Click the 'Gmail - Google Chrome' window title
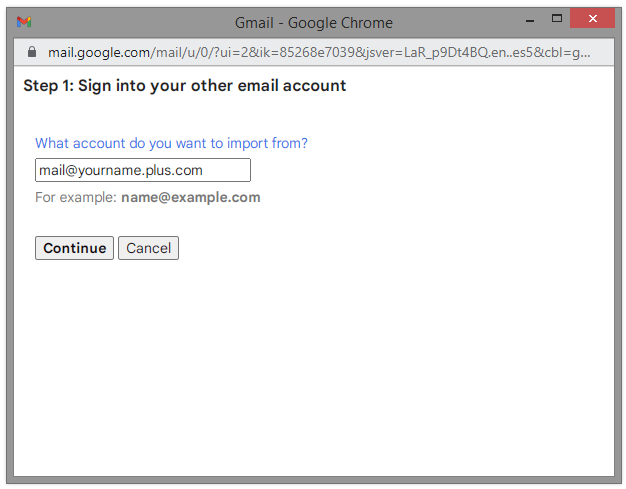Viewport: 626px width, 489px height. point(314,23)
